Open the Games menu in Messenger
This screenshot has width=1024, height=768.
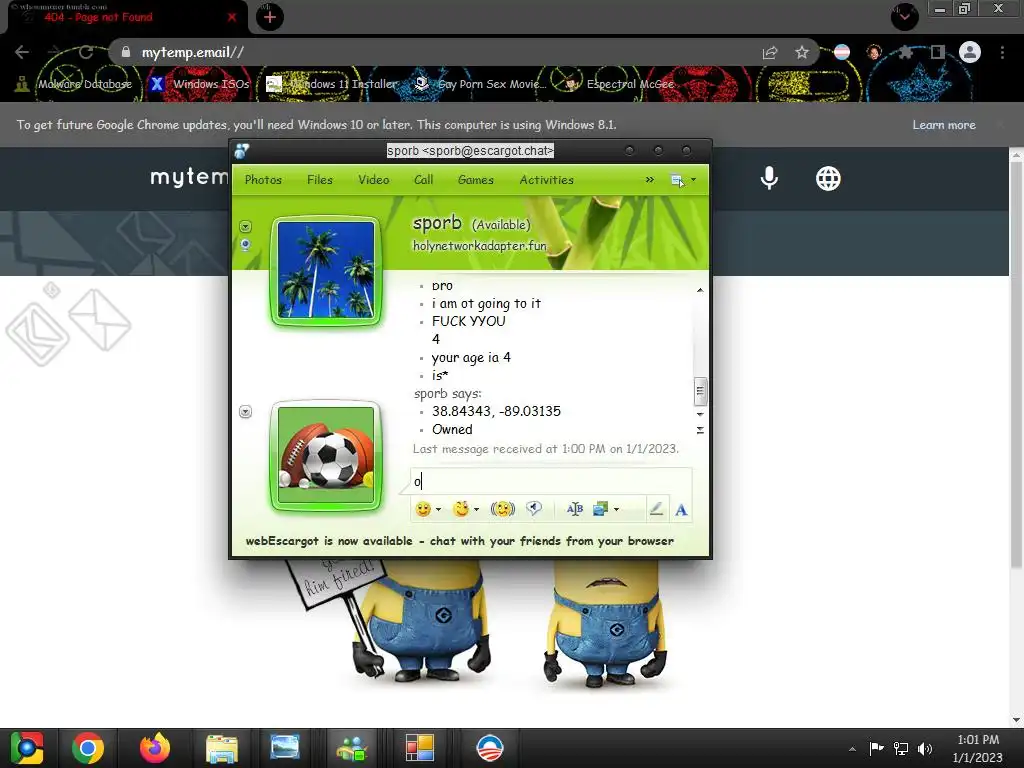pyautogui.click(x=475, y=180)
